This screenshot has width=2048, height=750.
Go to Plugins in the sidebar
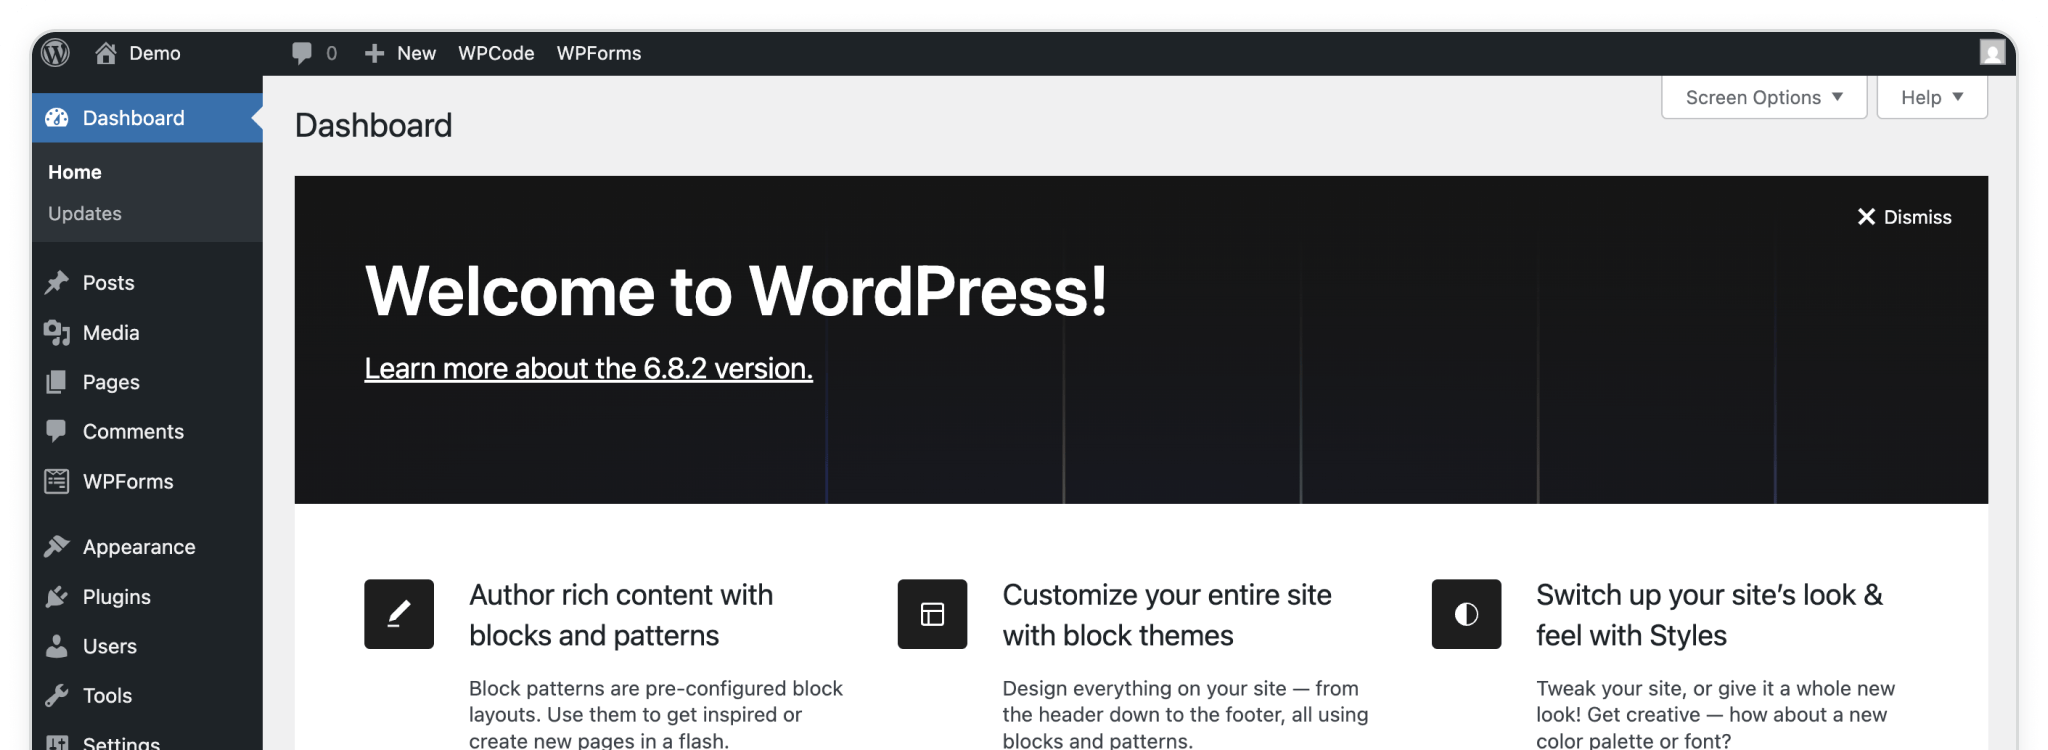click(x=117, y=597)
